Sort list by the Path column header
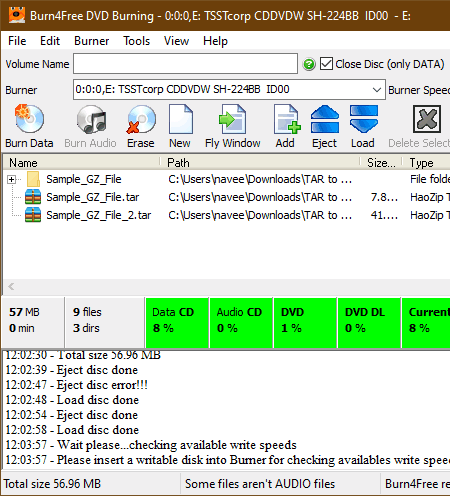The width and height of the screenshot is (450, 496). [260, 163]
